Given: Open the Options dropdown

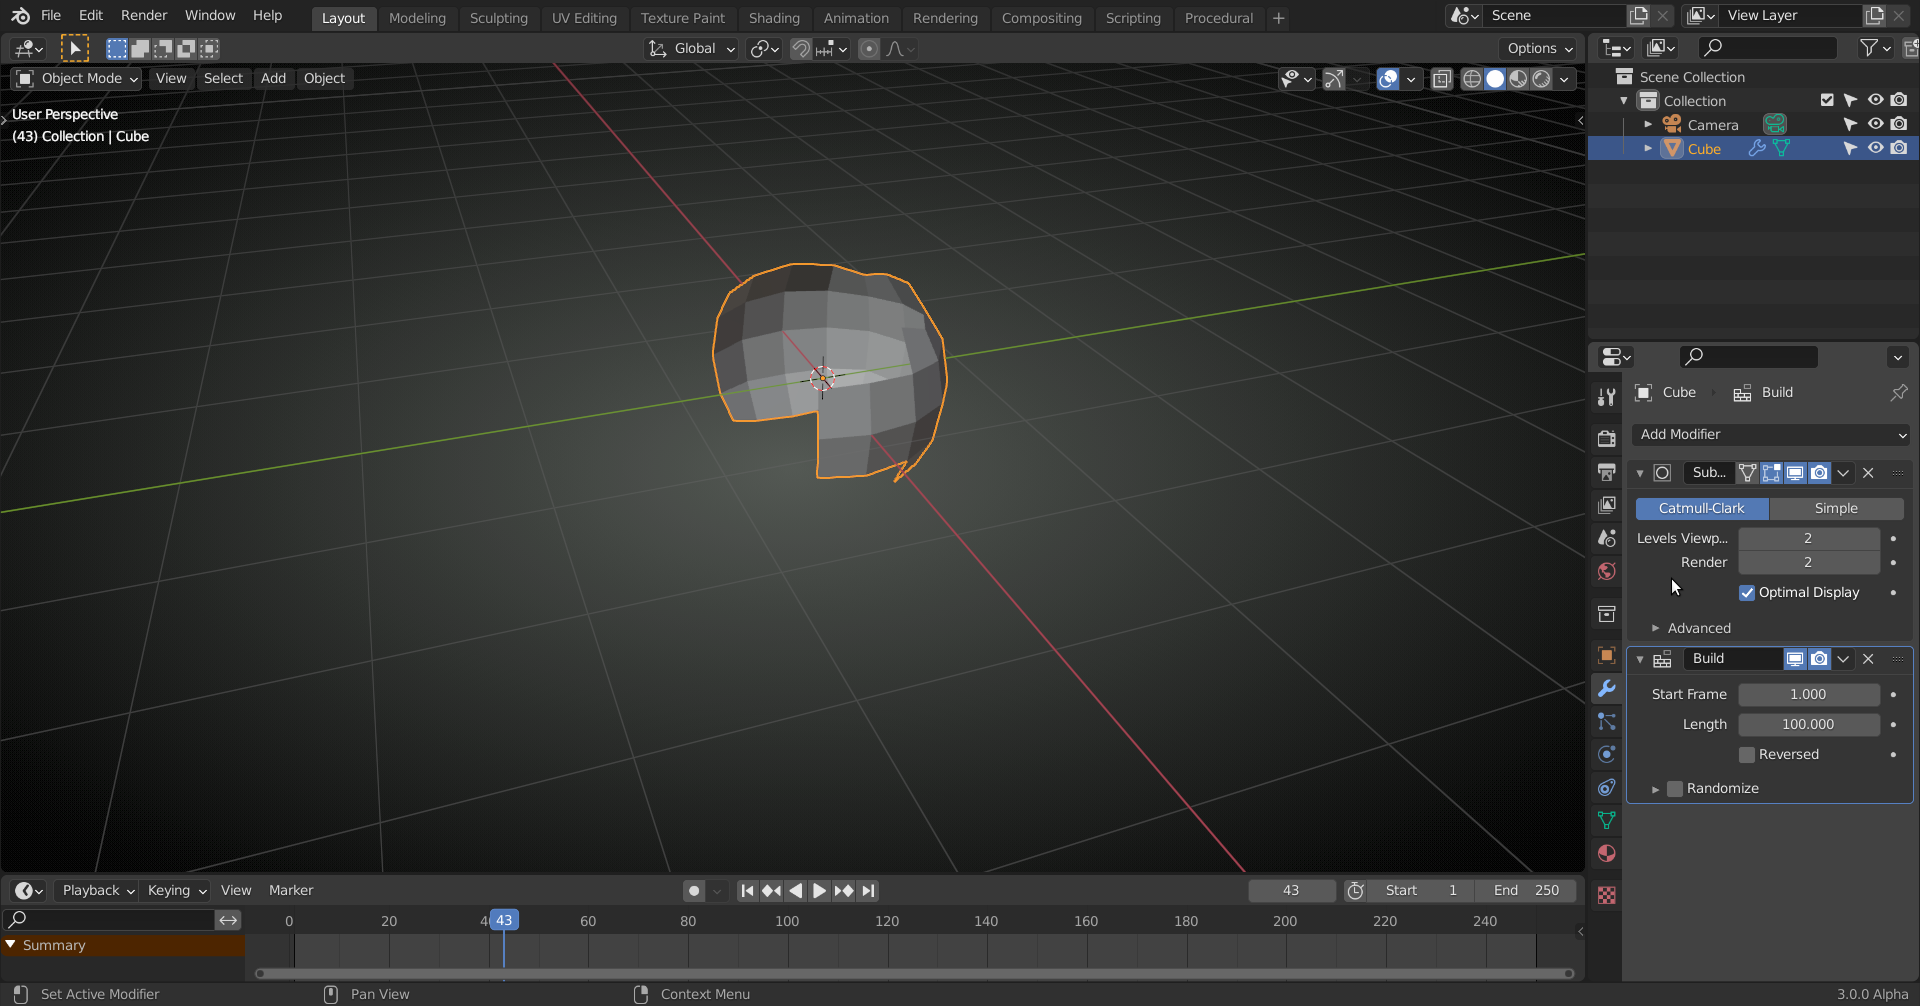Looking at the screenshot, I should point(1540,48).
